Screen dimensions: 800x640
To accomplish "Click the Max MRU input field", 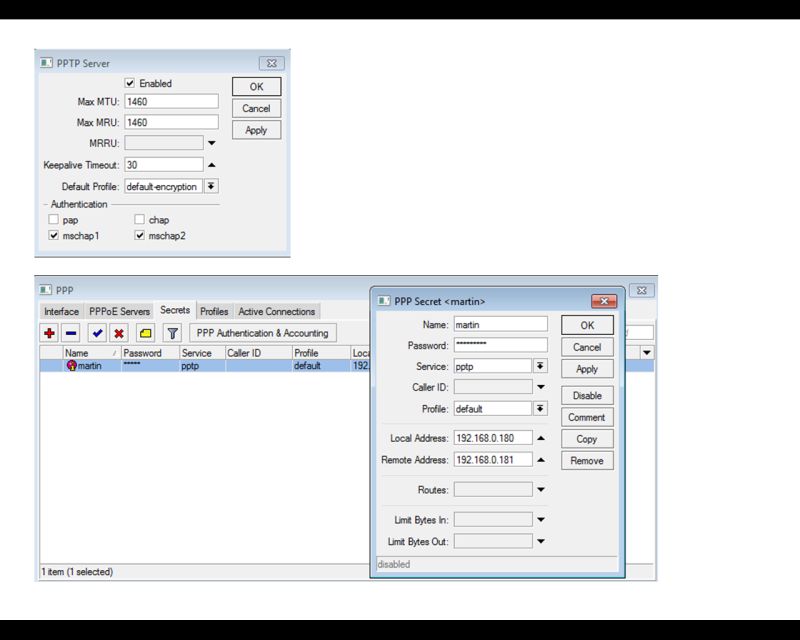I will 171,122.
